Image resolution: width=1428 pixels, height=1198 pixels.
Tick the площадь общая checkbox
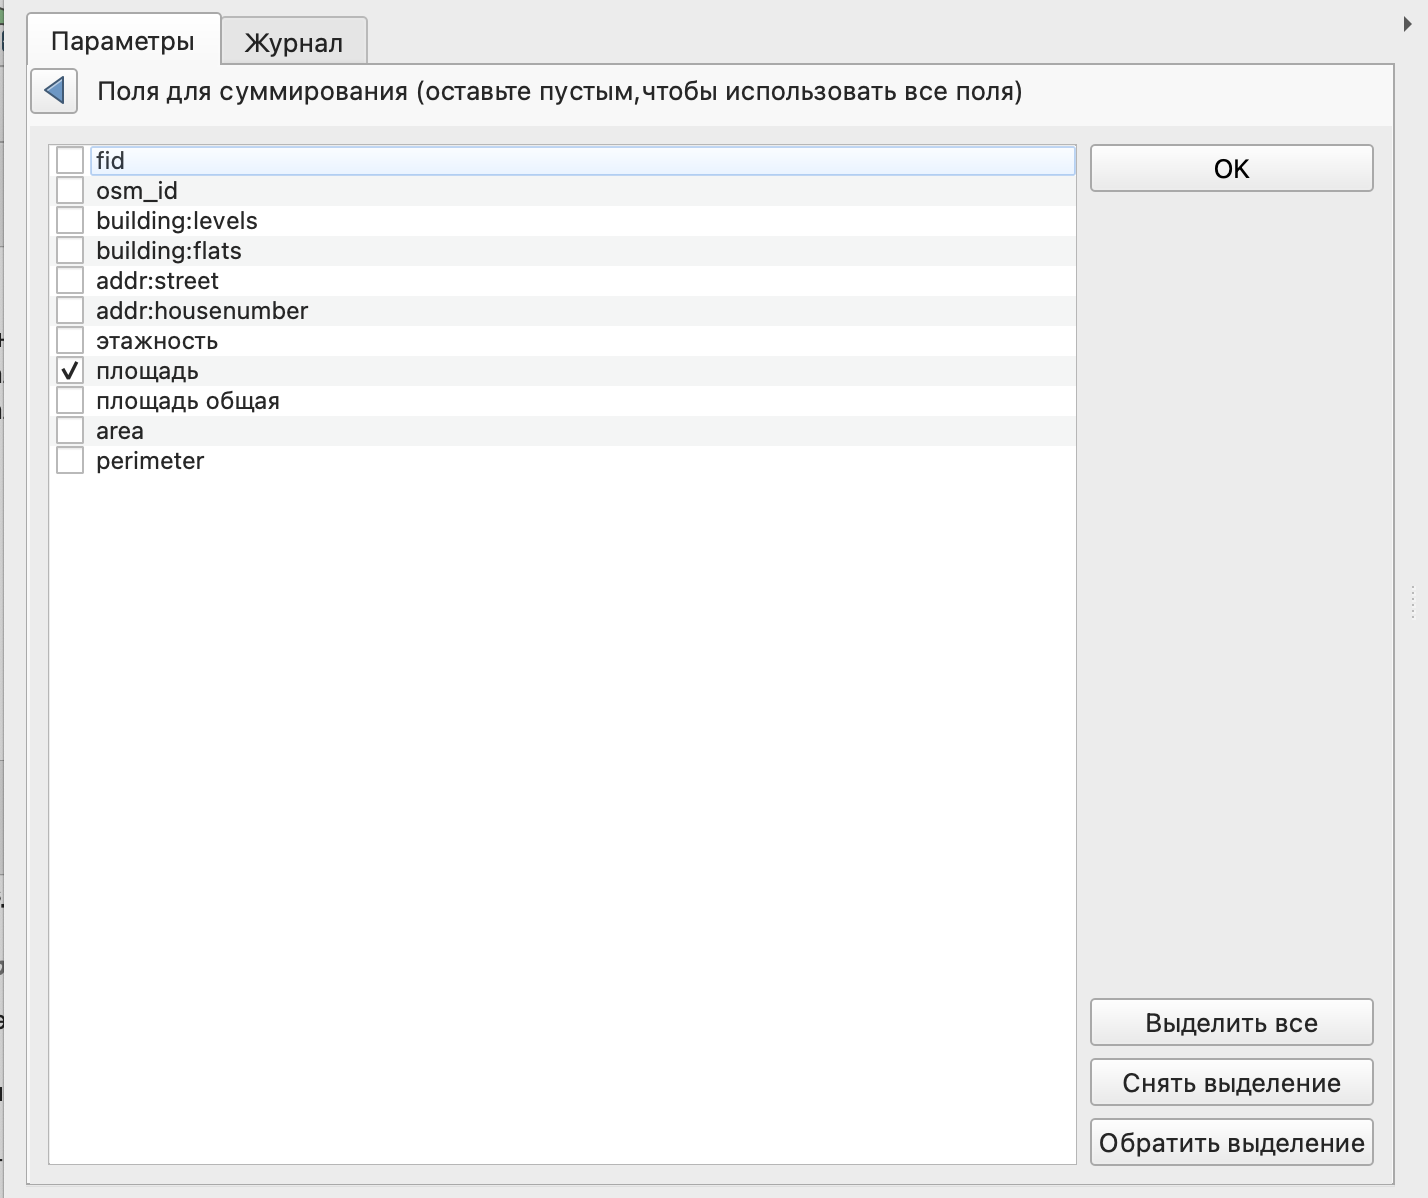[x=70, y=401]
